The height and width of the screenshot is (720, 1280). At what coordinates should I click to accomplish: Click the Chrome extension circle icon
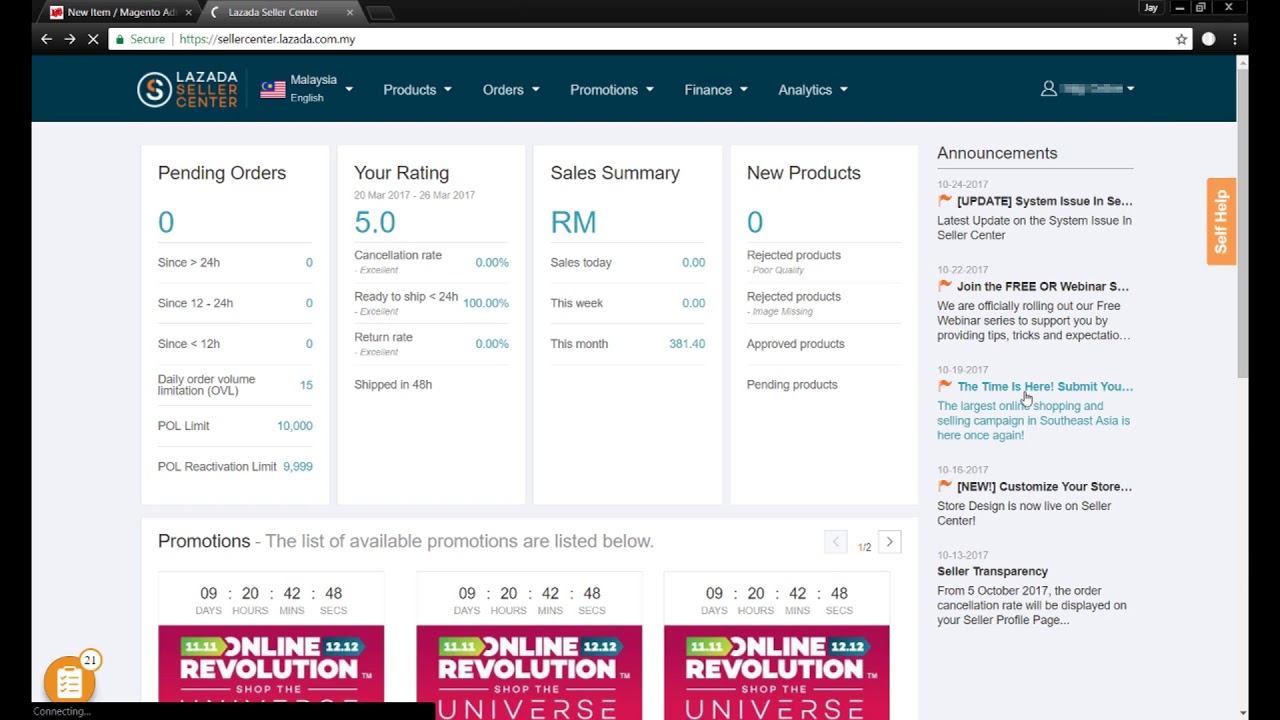click(1208, 39)
